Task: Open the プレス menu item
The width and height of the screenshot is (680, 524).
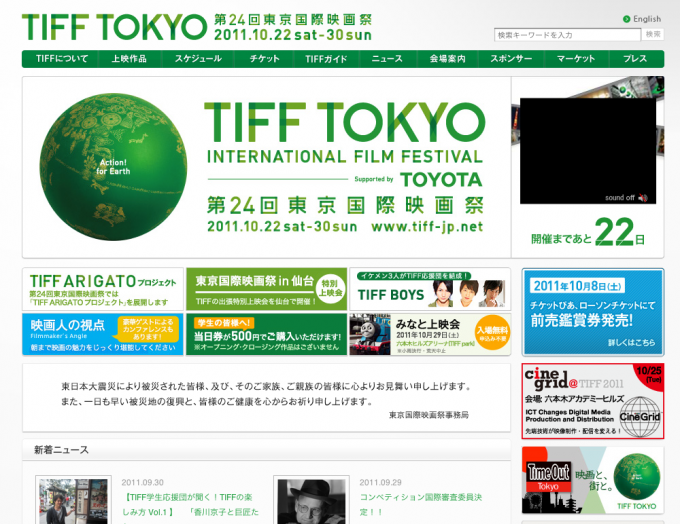Action: coord(635,59)
